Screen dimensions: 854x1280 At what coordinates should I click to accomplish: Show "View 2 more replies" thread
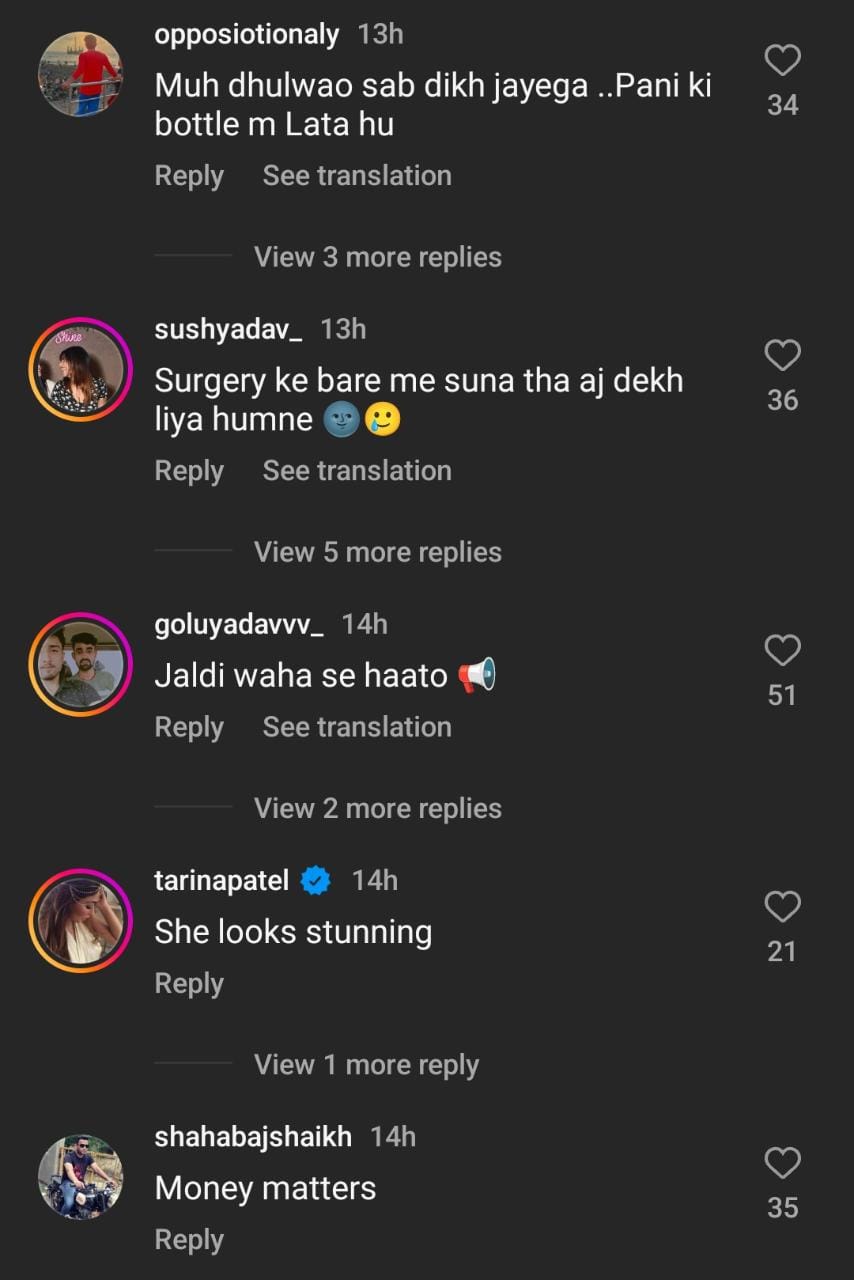click(x=377, y=808)
